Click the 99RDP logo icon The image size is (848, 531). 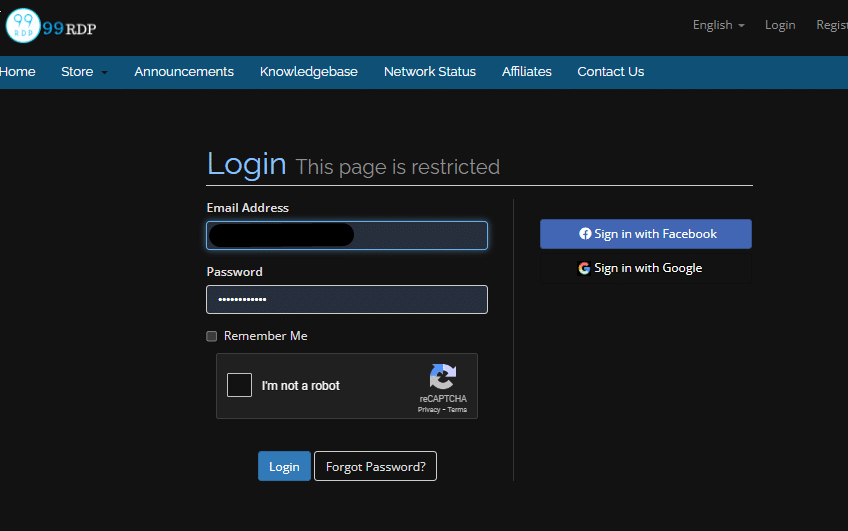click(24, 26)
